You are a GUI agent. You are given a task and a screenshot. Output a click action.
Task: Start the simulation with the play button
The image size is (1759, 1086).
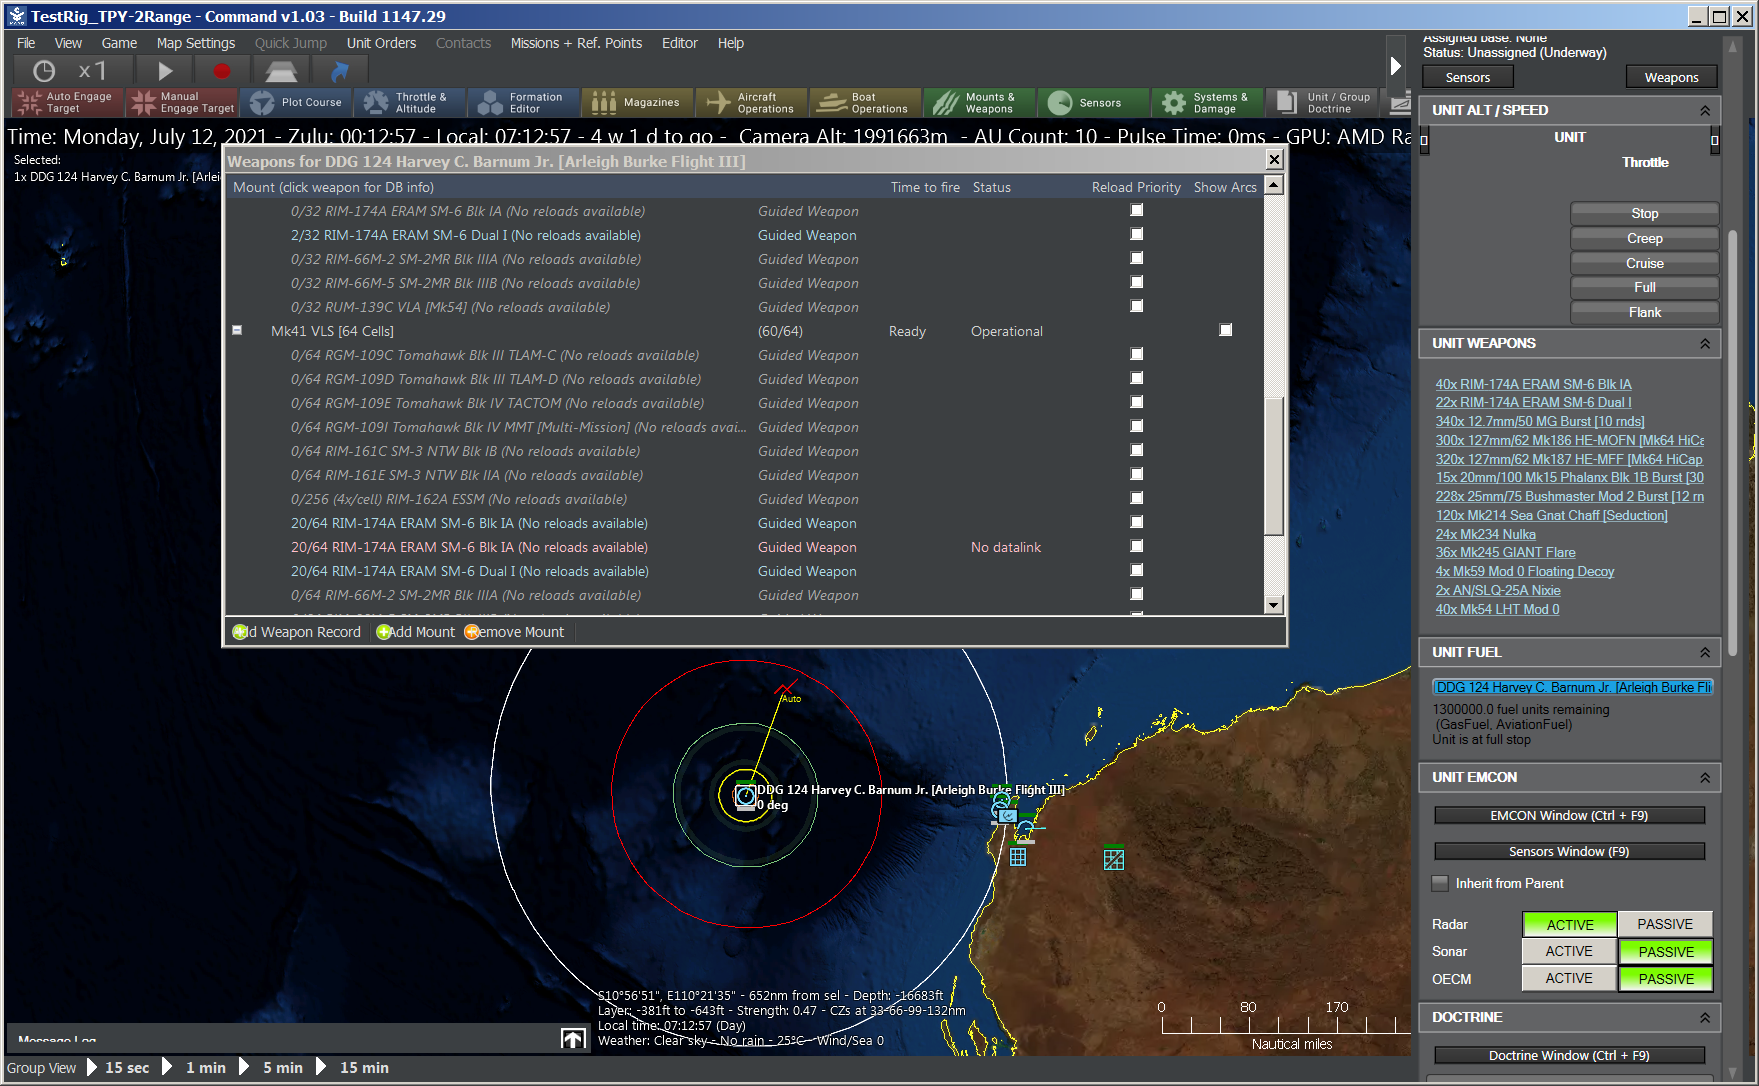tap(166, 71)
